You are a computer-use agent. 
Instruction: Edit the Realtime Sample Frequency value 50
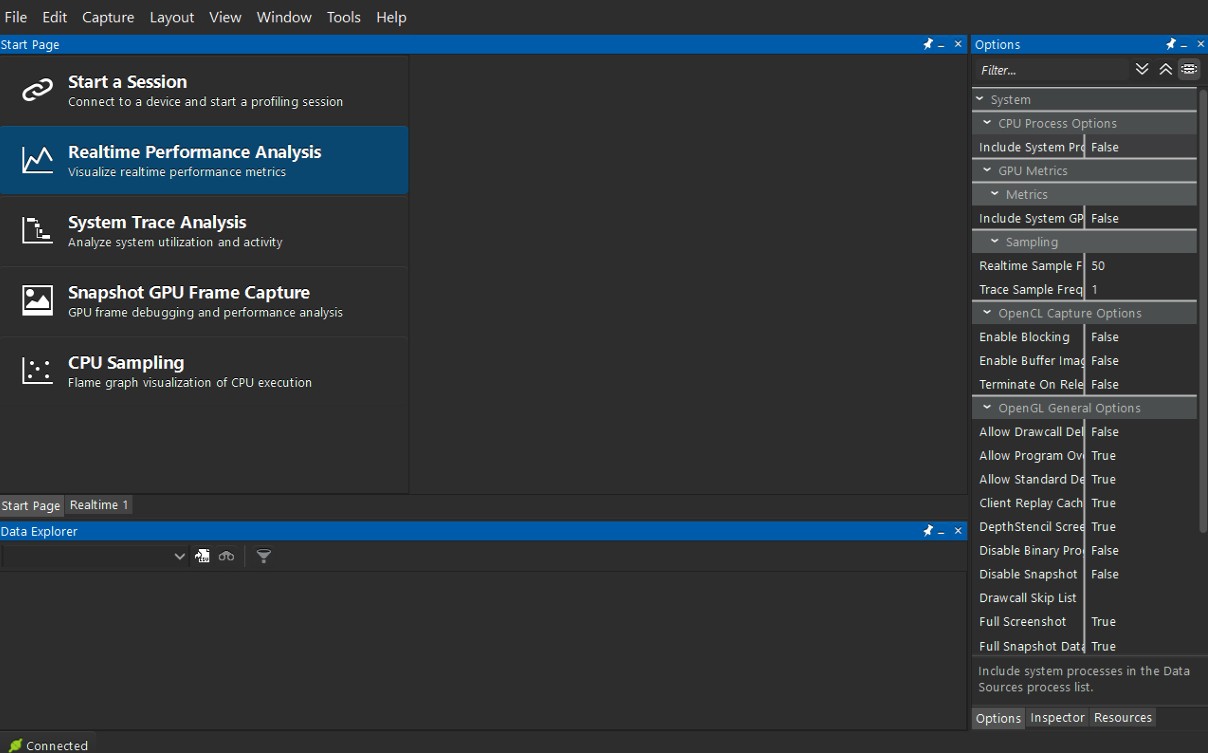[1141, 266]
